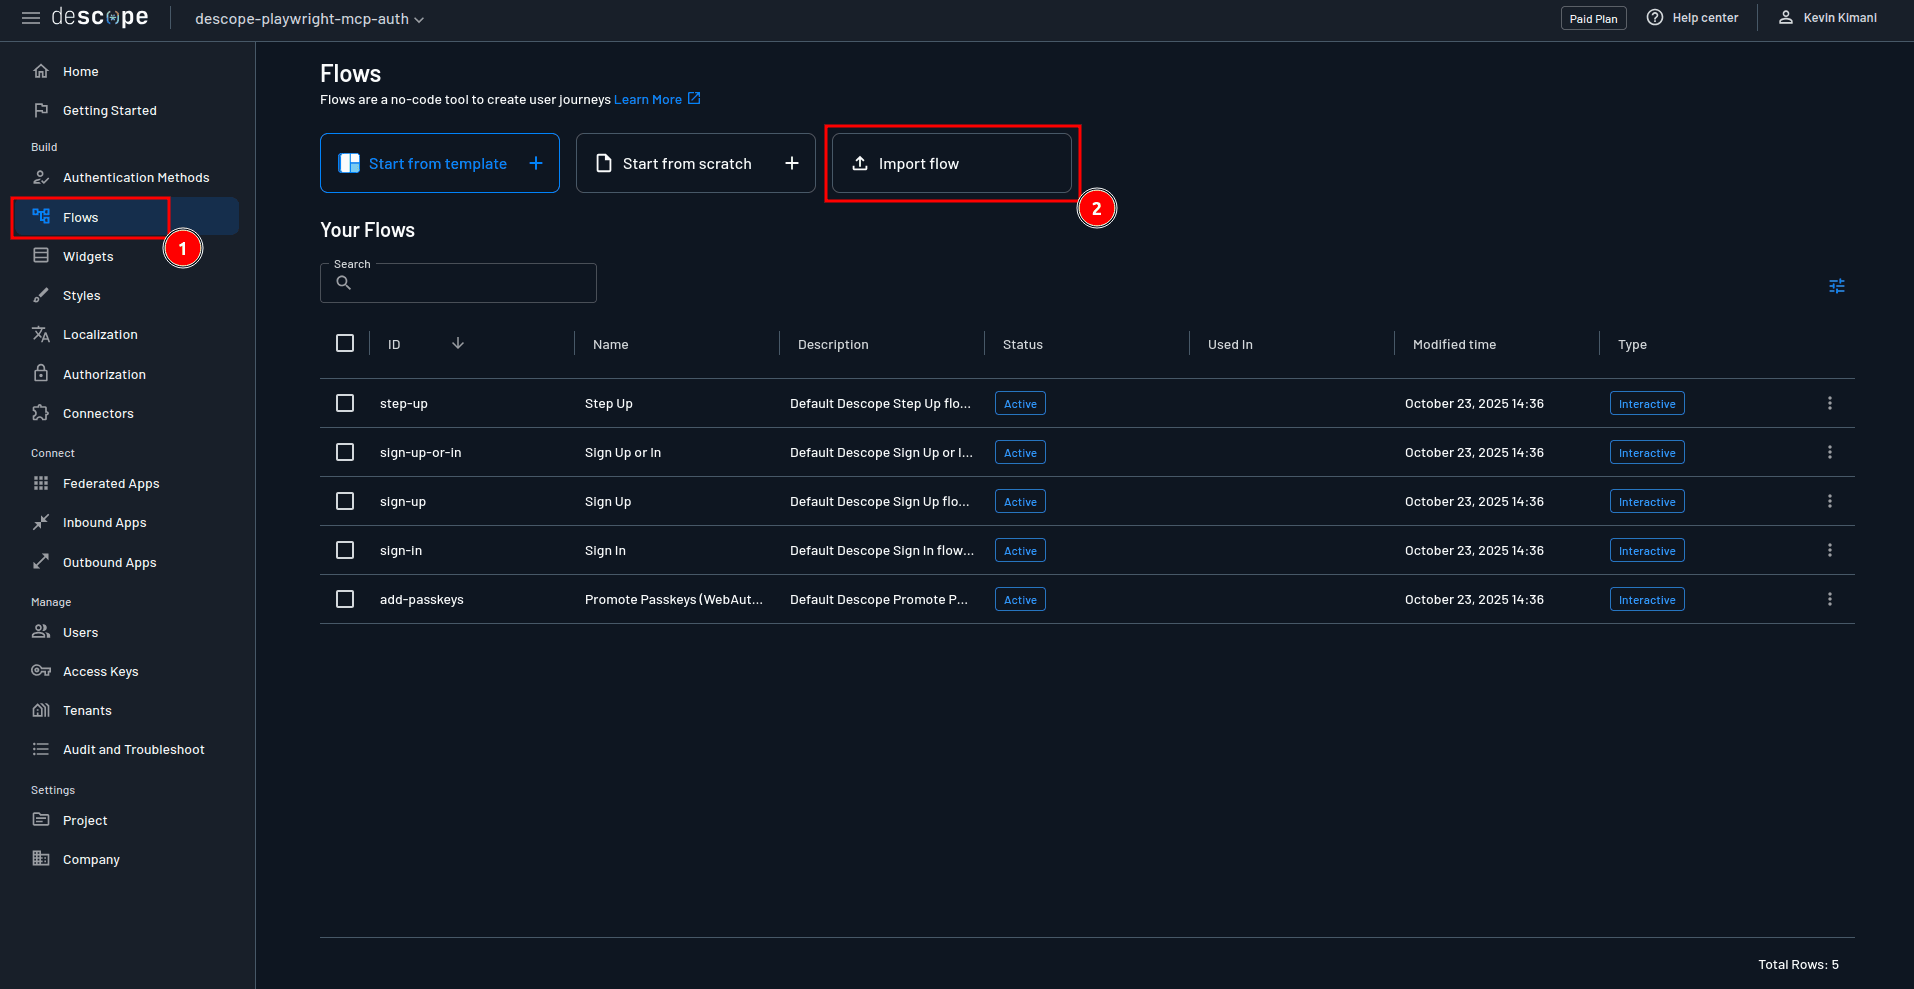1914x989 pixels.
Task: Navigate to Localization settings
Action: point(100,334)
